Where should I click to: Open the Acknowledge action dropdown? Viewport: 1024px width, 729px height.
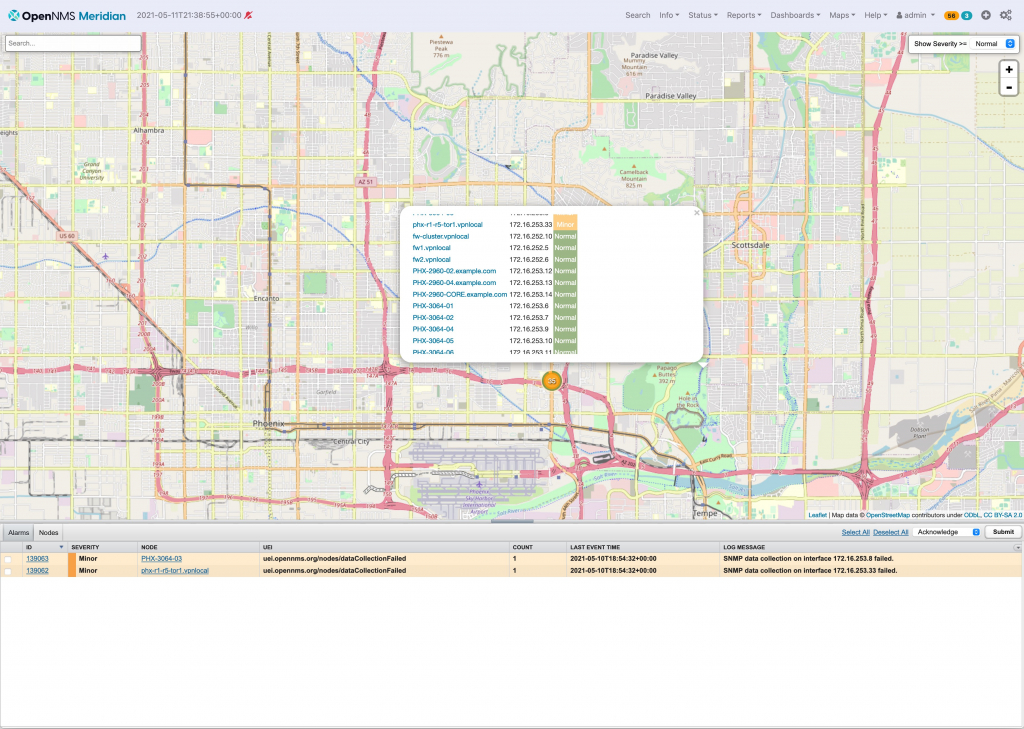[x=948, y=532]
